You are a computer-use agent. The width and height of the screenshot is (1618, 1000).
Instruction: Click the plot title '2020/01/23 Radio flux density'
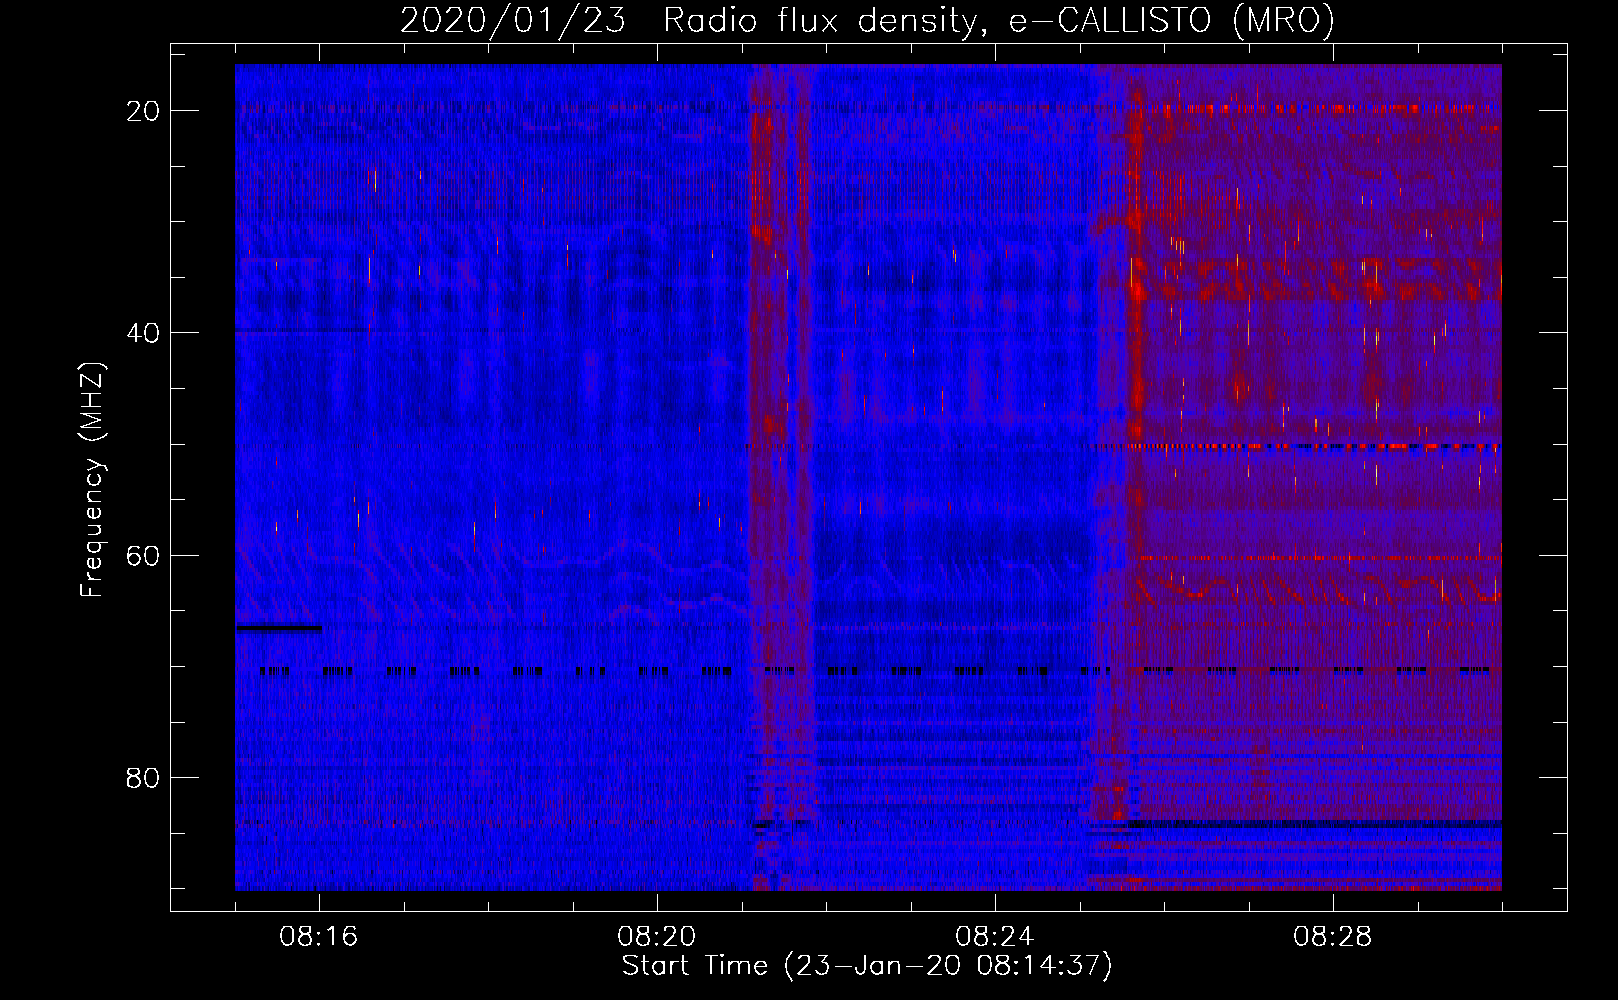pos(689,20)
